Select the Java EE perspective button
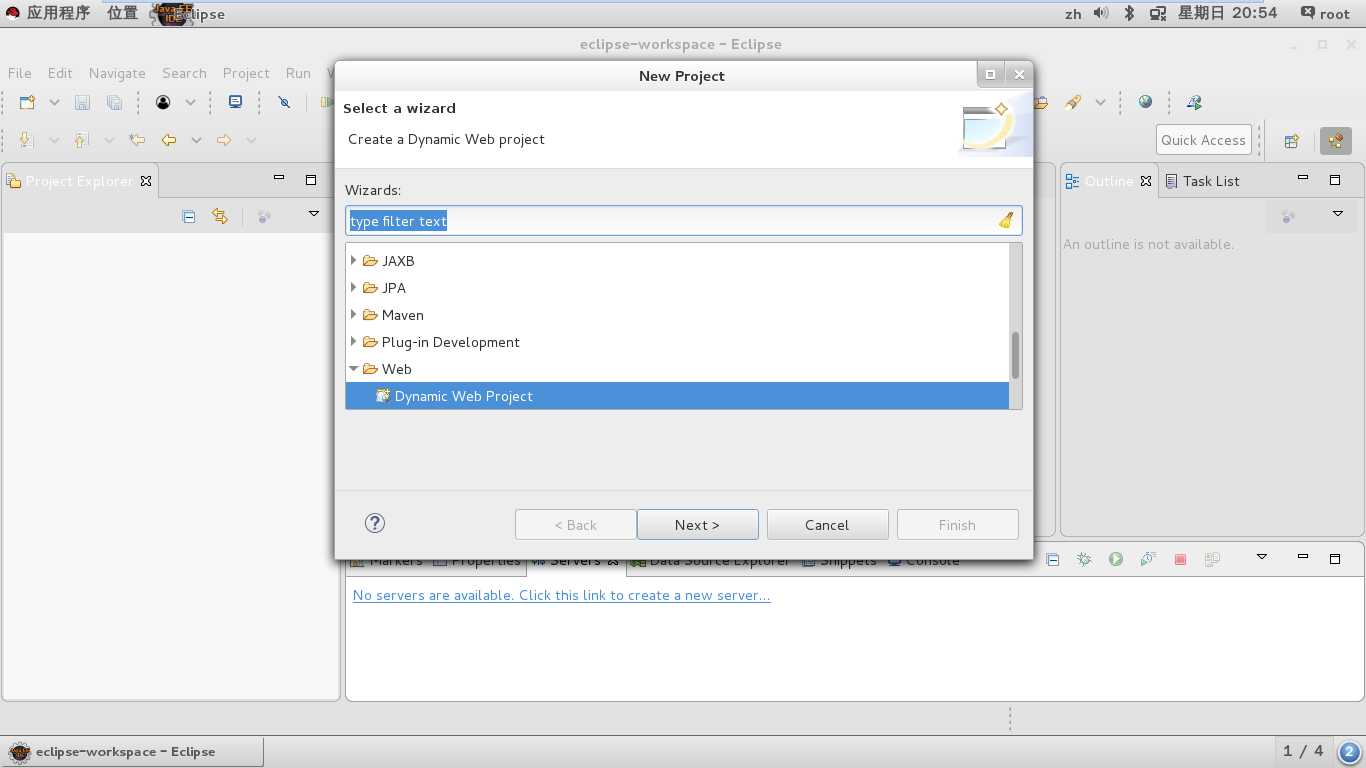Viewport: 1366px width, 768px height. [x=1336, y=141]
